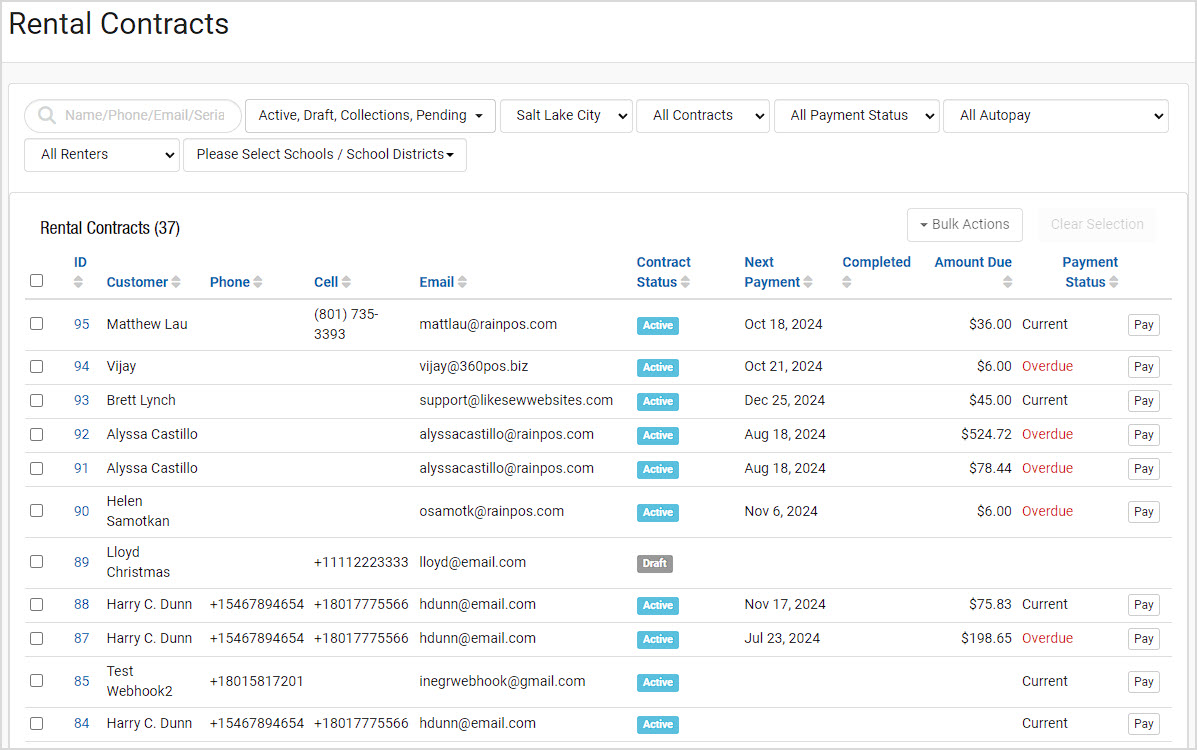Open contract ID 84 link
The image size is (1197, 750).
82,723
